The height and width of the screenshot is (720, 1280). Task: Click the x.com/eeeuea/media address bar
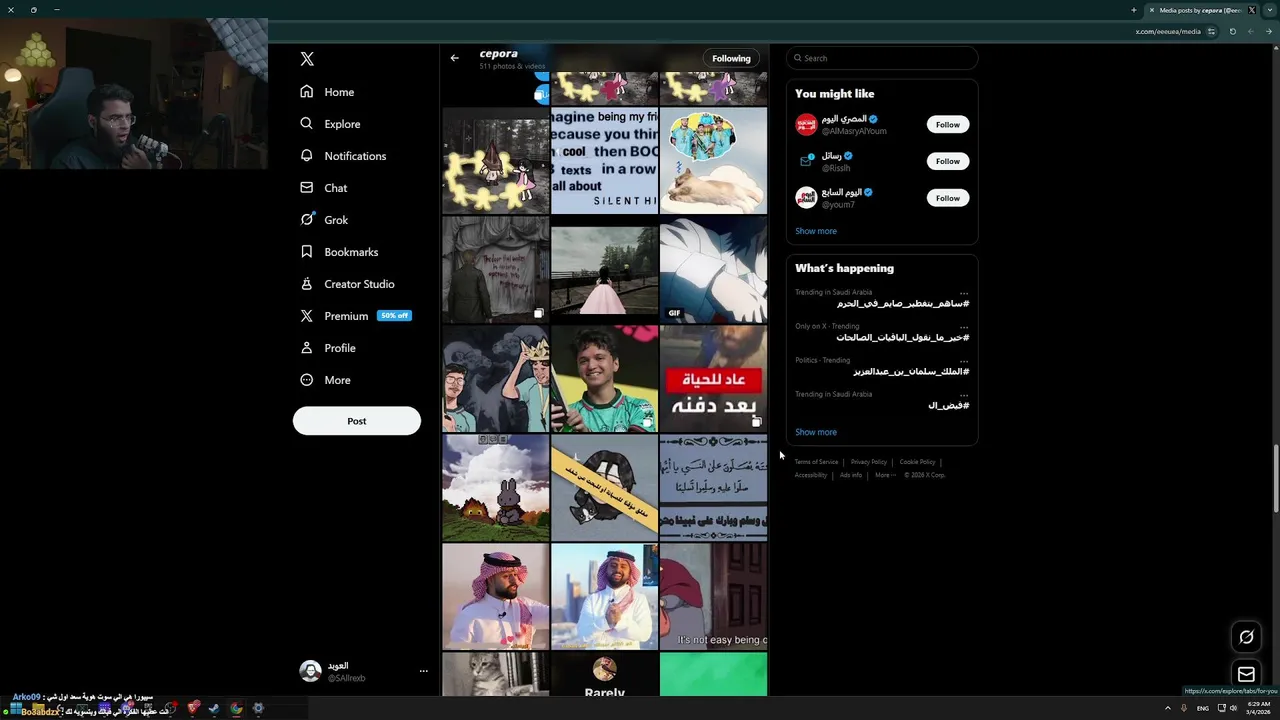coord(1168,31)
